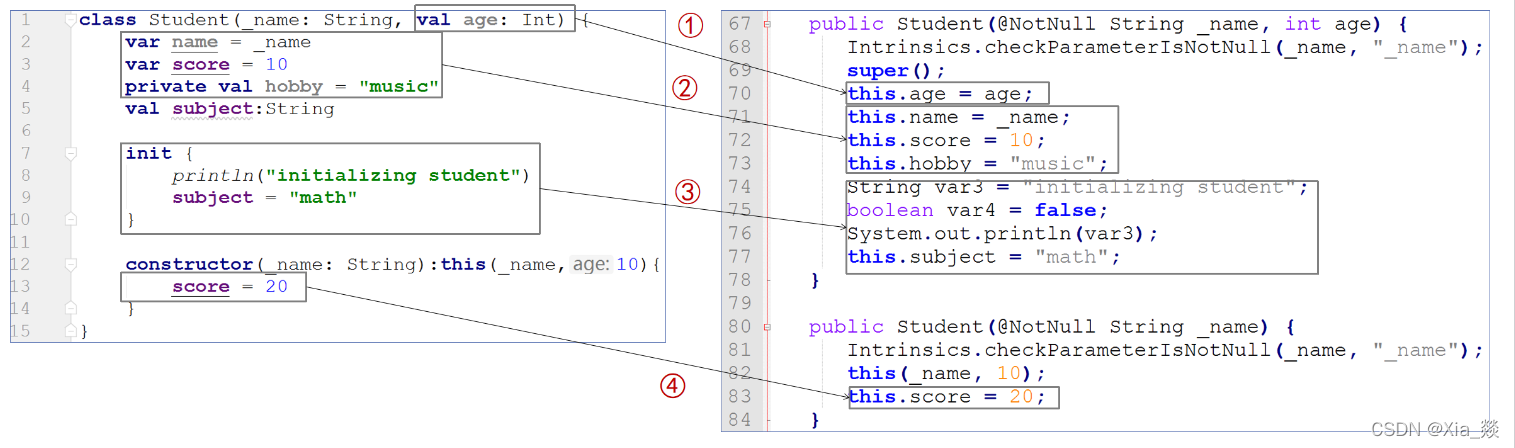Click 'String var3 = "initializing student";' line
Screen dimensions: 1515x448
1077,187
